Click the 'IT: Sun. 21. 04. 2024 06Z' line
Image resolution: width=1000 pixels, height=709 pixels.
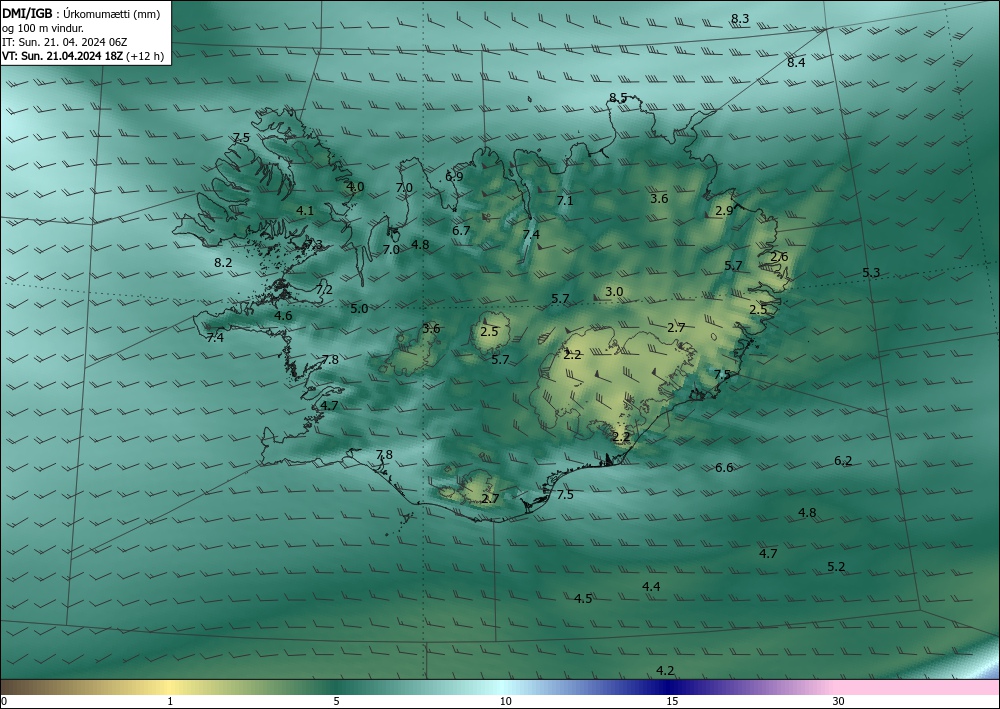pos(64,42)
